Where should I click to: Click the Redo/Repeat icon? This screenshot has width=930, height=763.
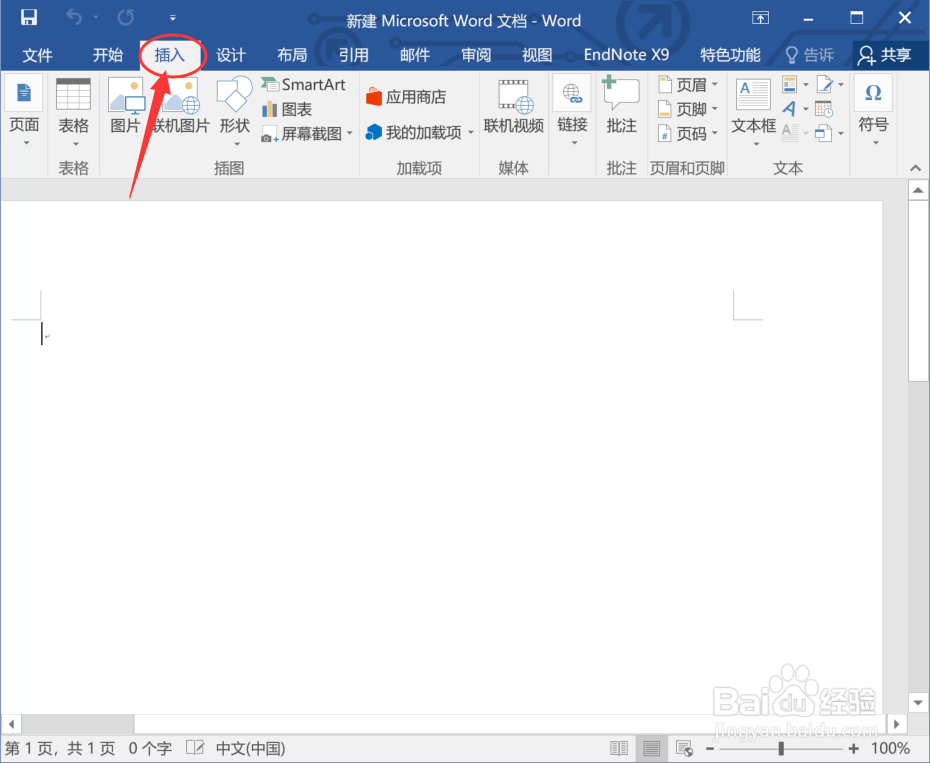click(126, 18)
